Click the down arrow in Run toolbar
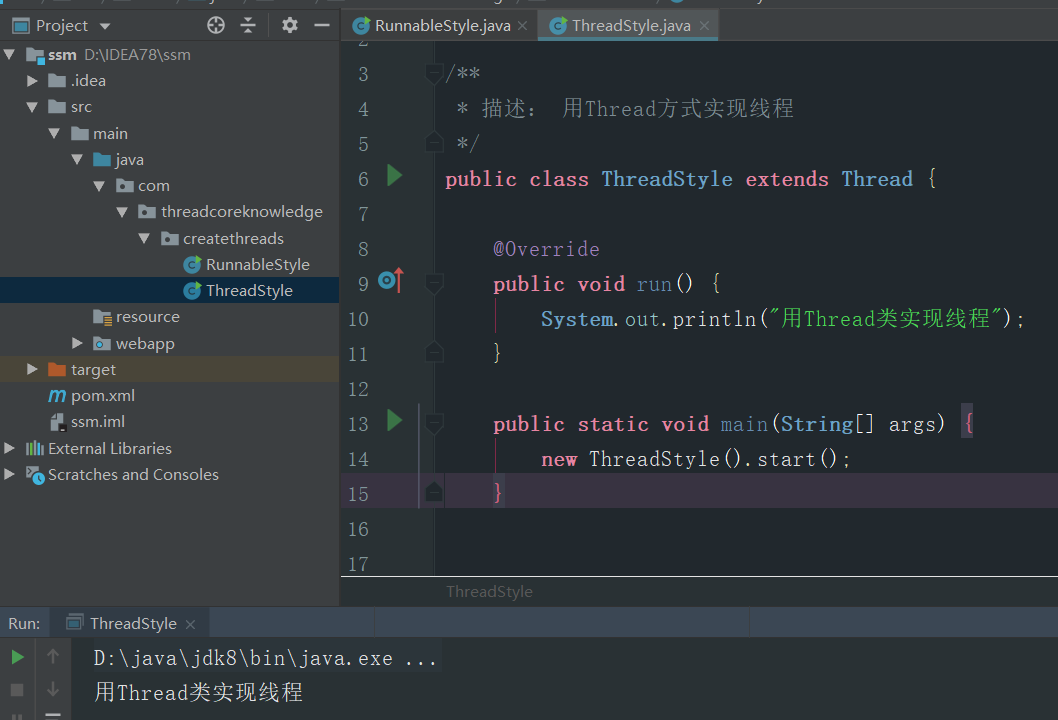The height and width of the screenshot is (720, 1058). [53, 690]
